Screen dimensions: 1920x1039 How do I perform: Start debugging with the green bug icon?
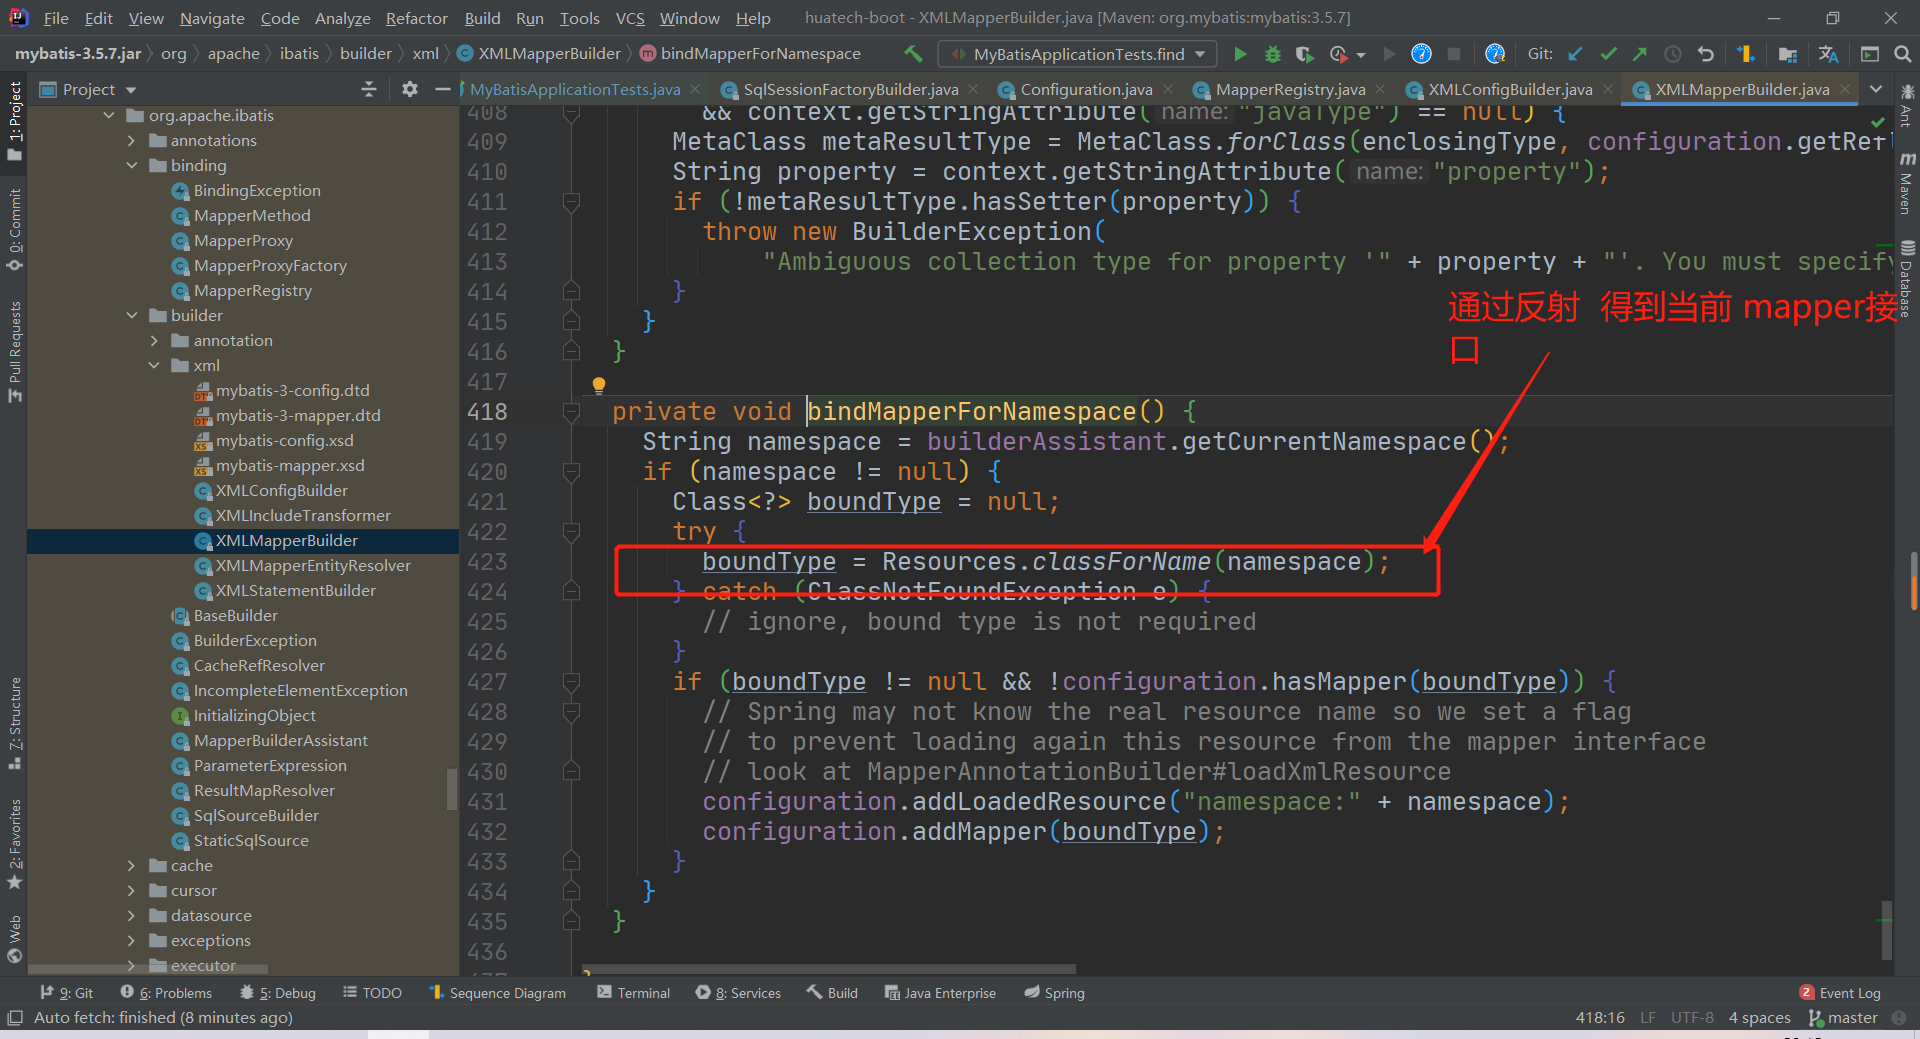click(x=1273, y=54)
